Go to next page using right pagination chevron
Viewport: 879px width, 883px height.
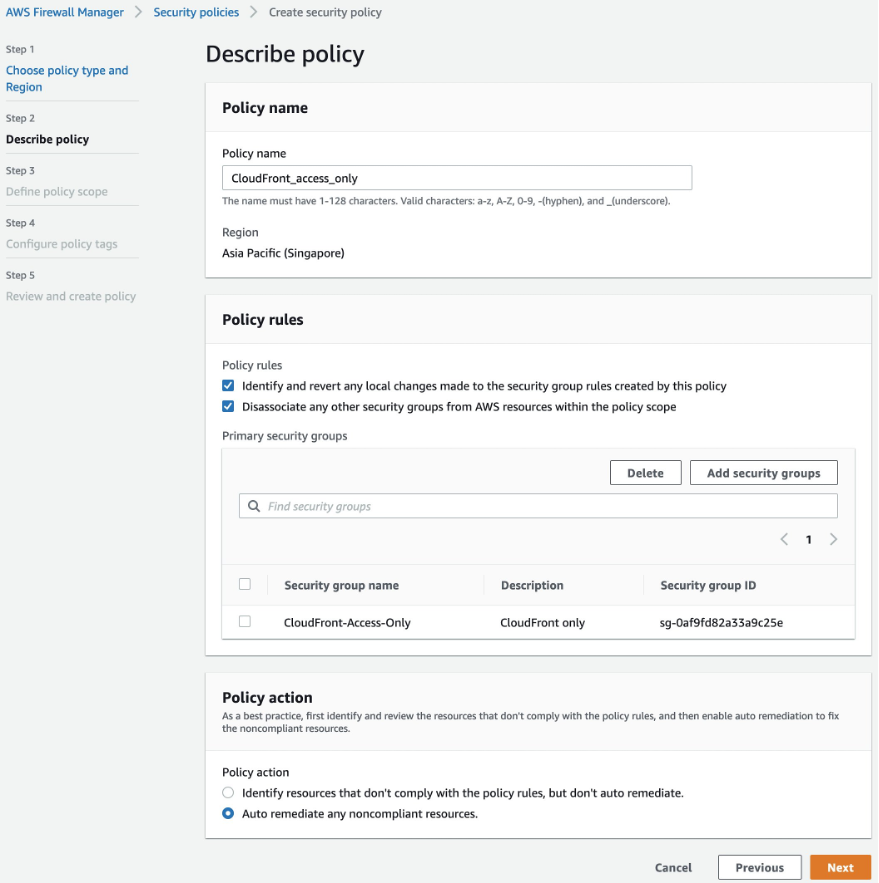click(833, 539)
